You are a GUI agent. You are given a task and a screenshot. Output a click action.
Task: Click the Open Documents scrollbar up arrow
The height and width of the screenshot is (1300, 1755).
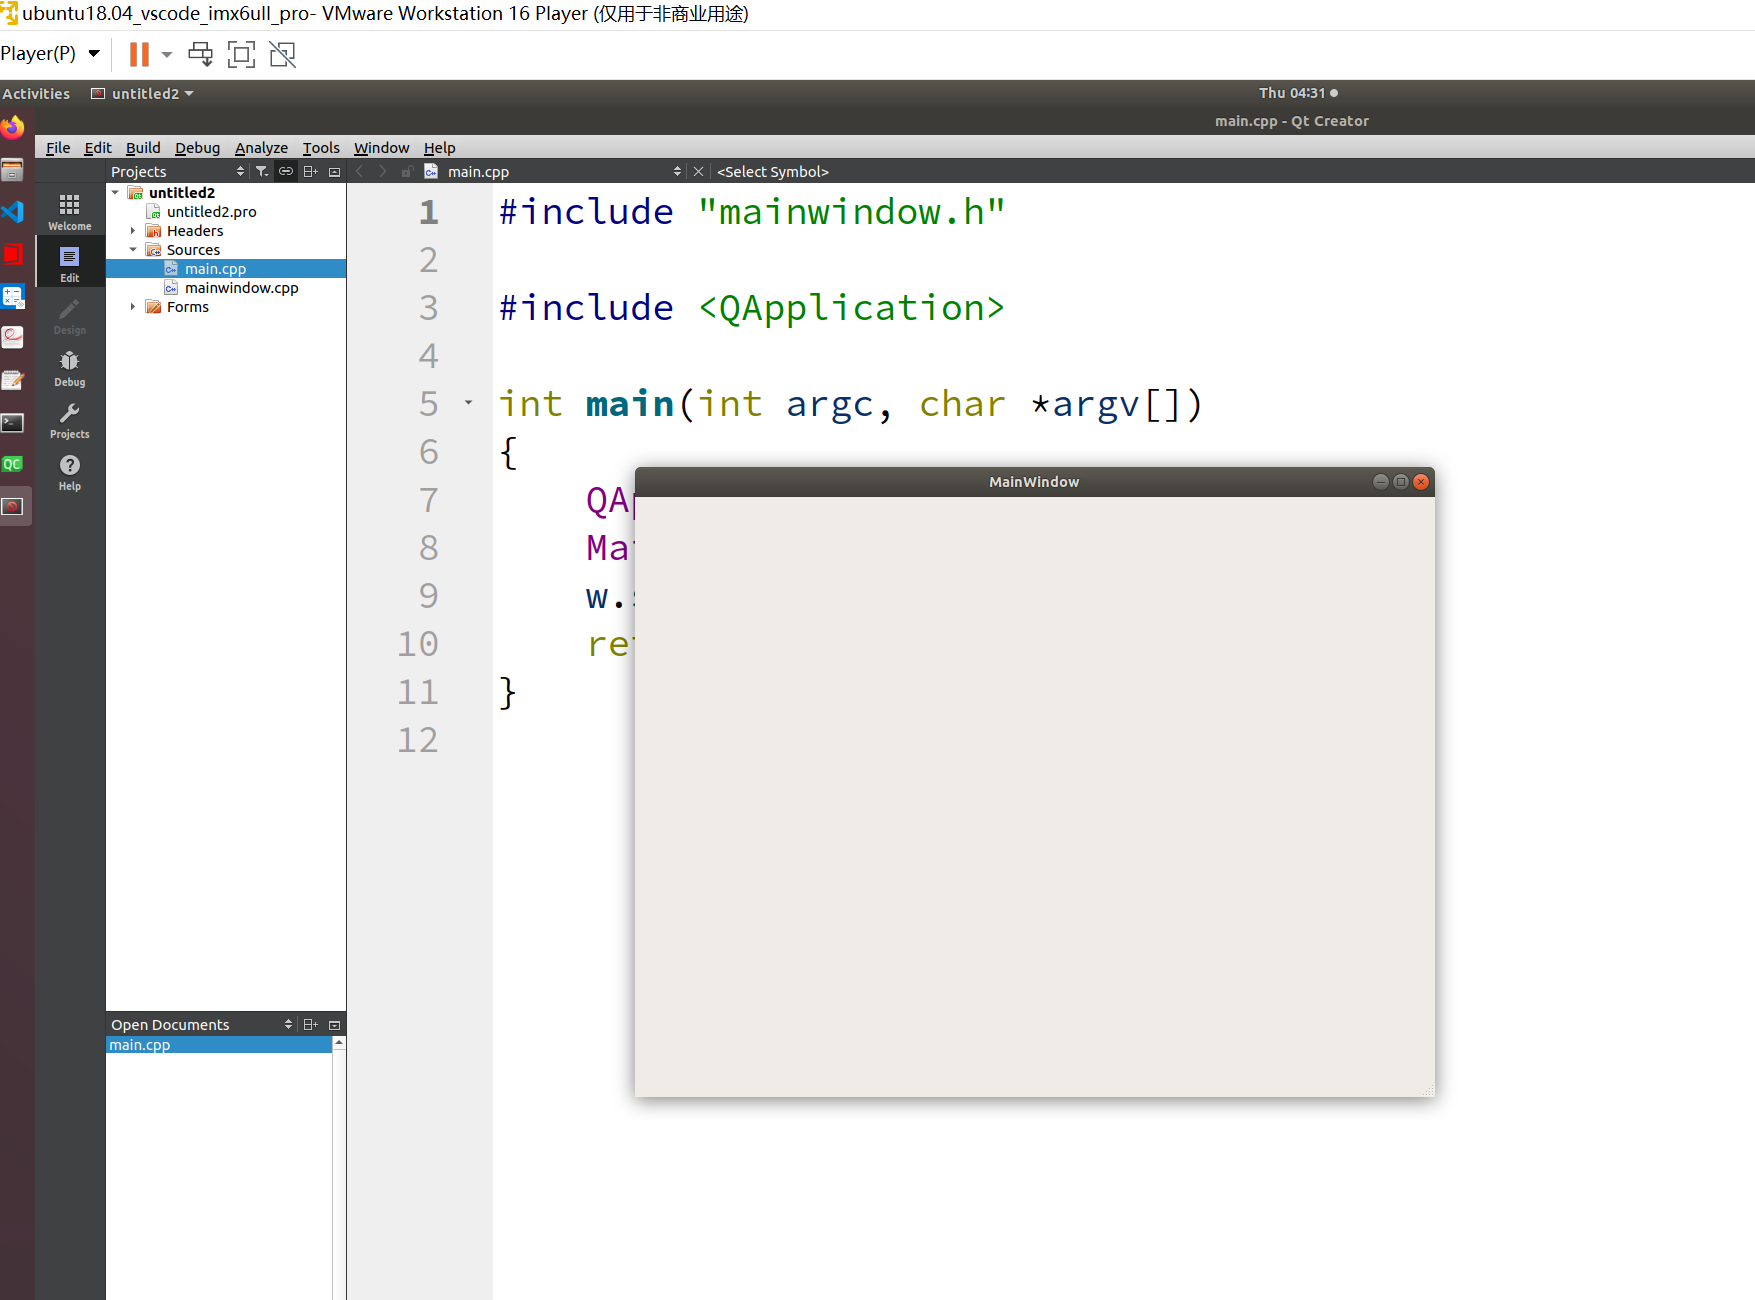click(339, 1043)
